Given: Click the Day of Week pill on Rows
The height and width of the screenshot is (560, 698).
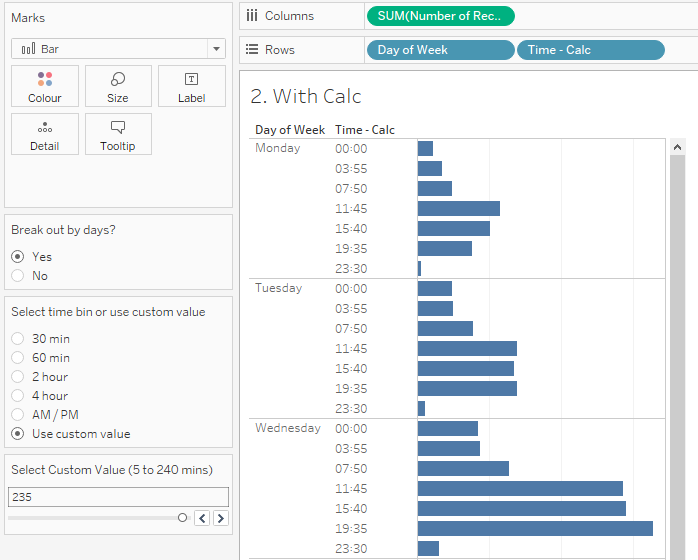Looking at the screenshot, I should tap(440, 50).
